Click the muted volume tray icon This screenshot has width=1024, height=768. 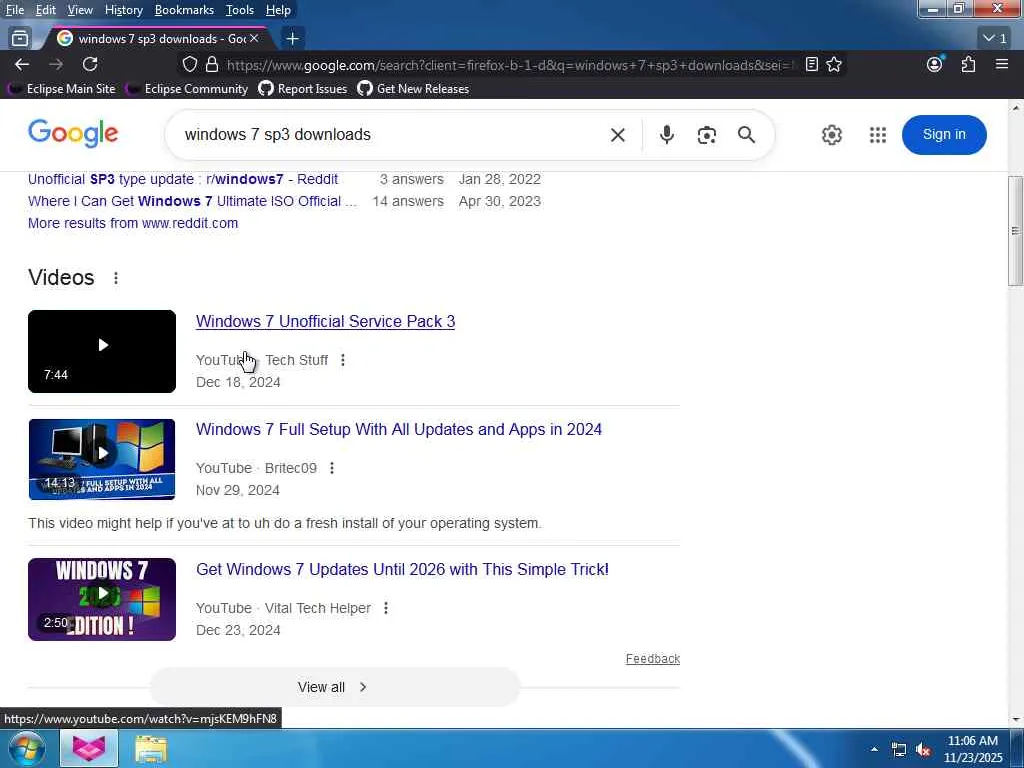click(923, 750)
